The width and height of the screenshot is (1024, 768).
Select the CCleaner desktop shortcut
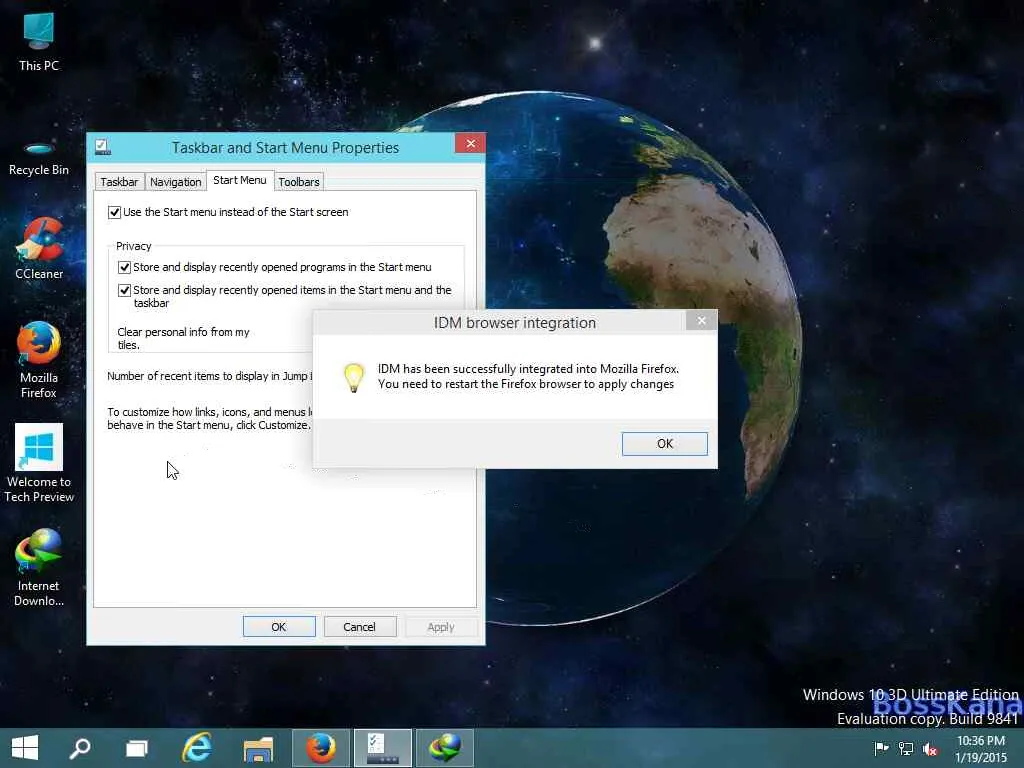point(39,249)
